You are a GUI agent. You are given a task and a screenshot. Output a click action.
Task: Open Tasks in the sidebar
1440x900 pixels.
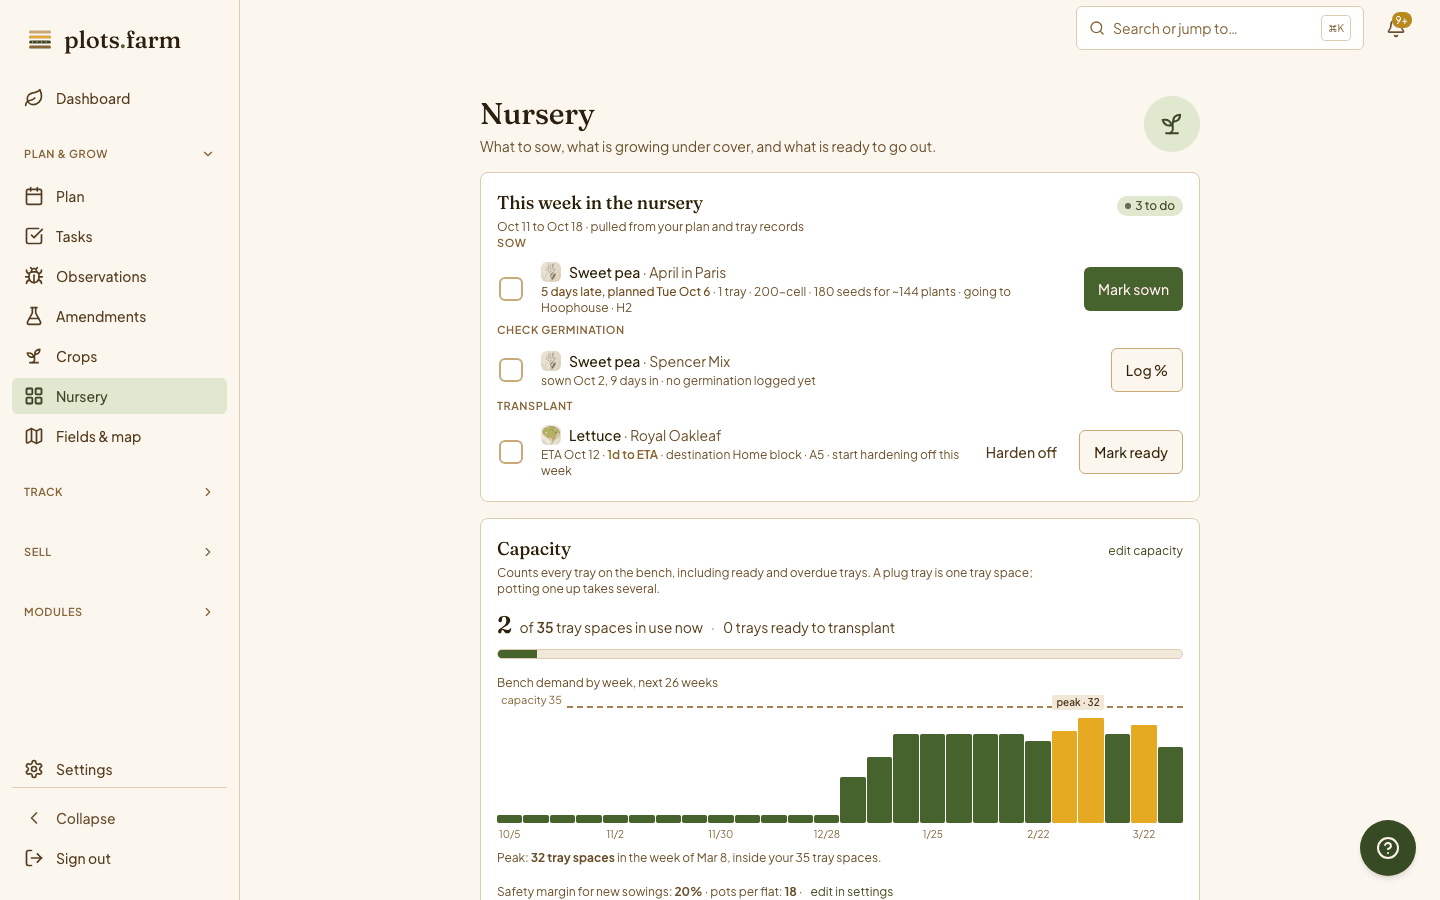coord(119,236)
